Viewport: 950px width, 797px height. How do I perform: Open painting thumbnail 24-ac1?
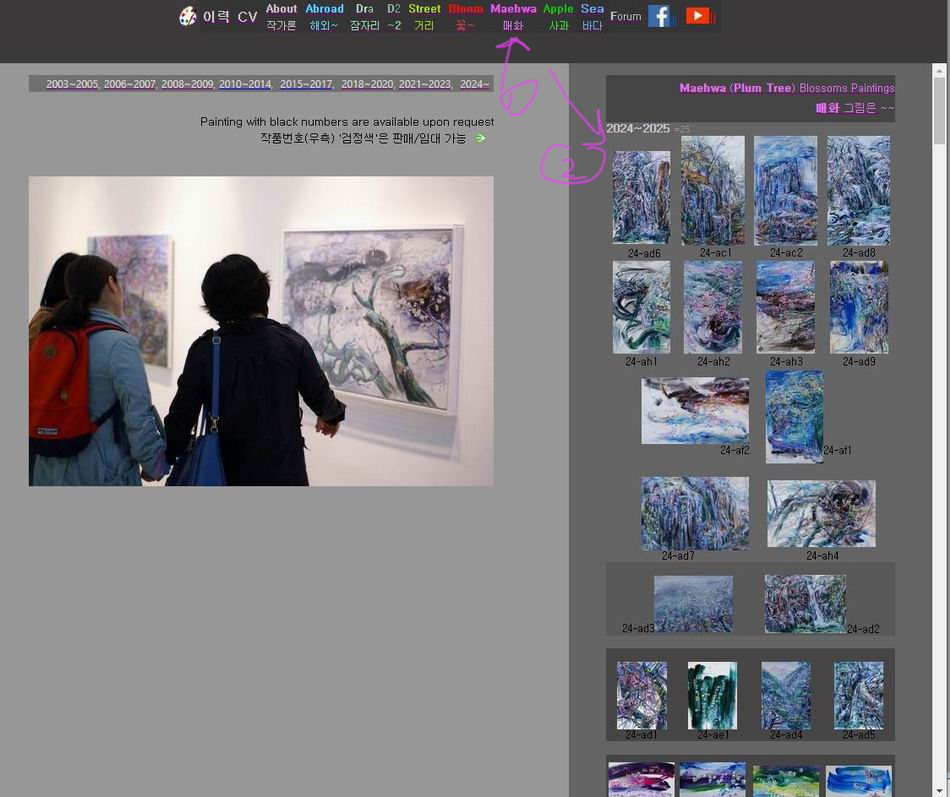click(712, 190)
